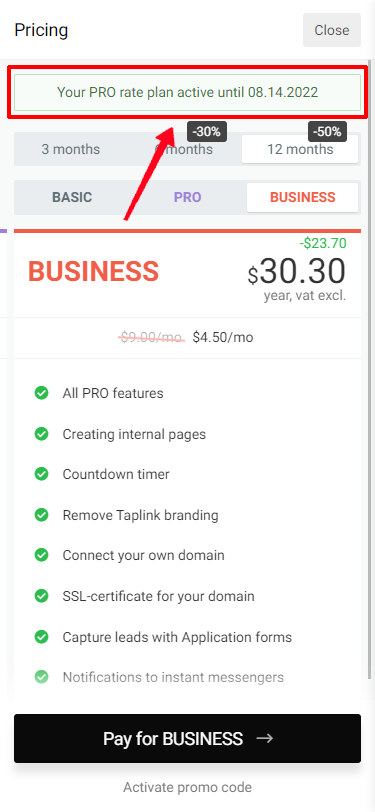The image size is (375, 812).
Task: Click the check icon beside Countdown timer
Action: (x=41, y=474)
